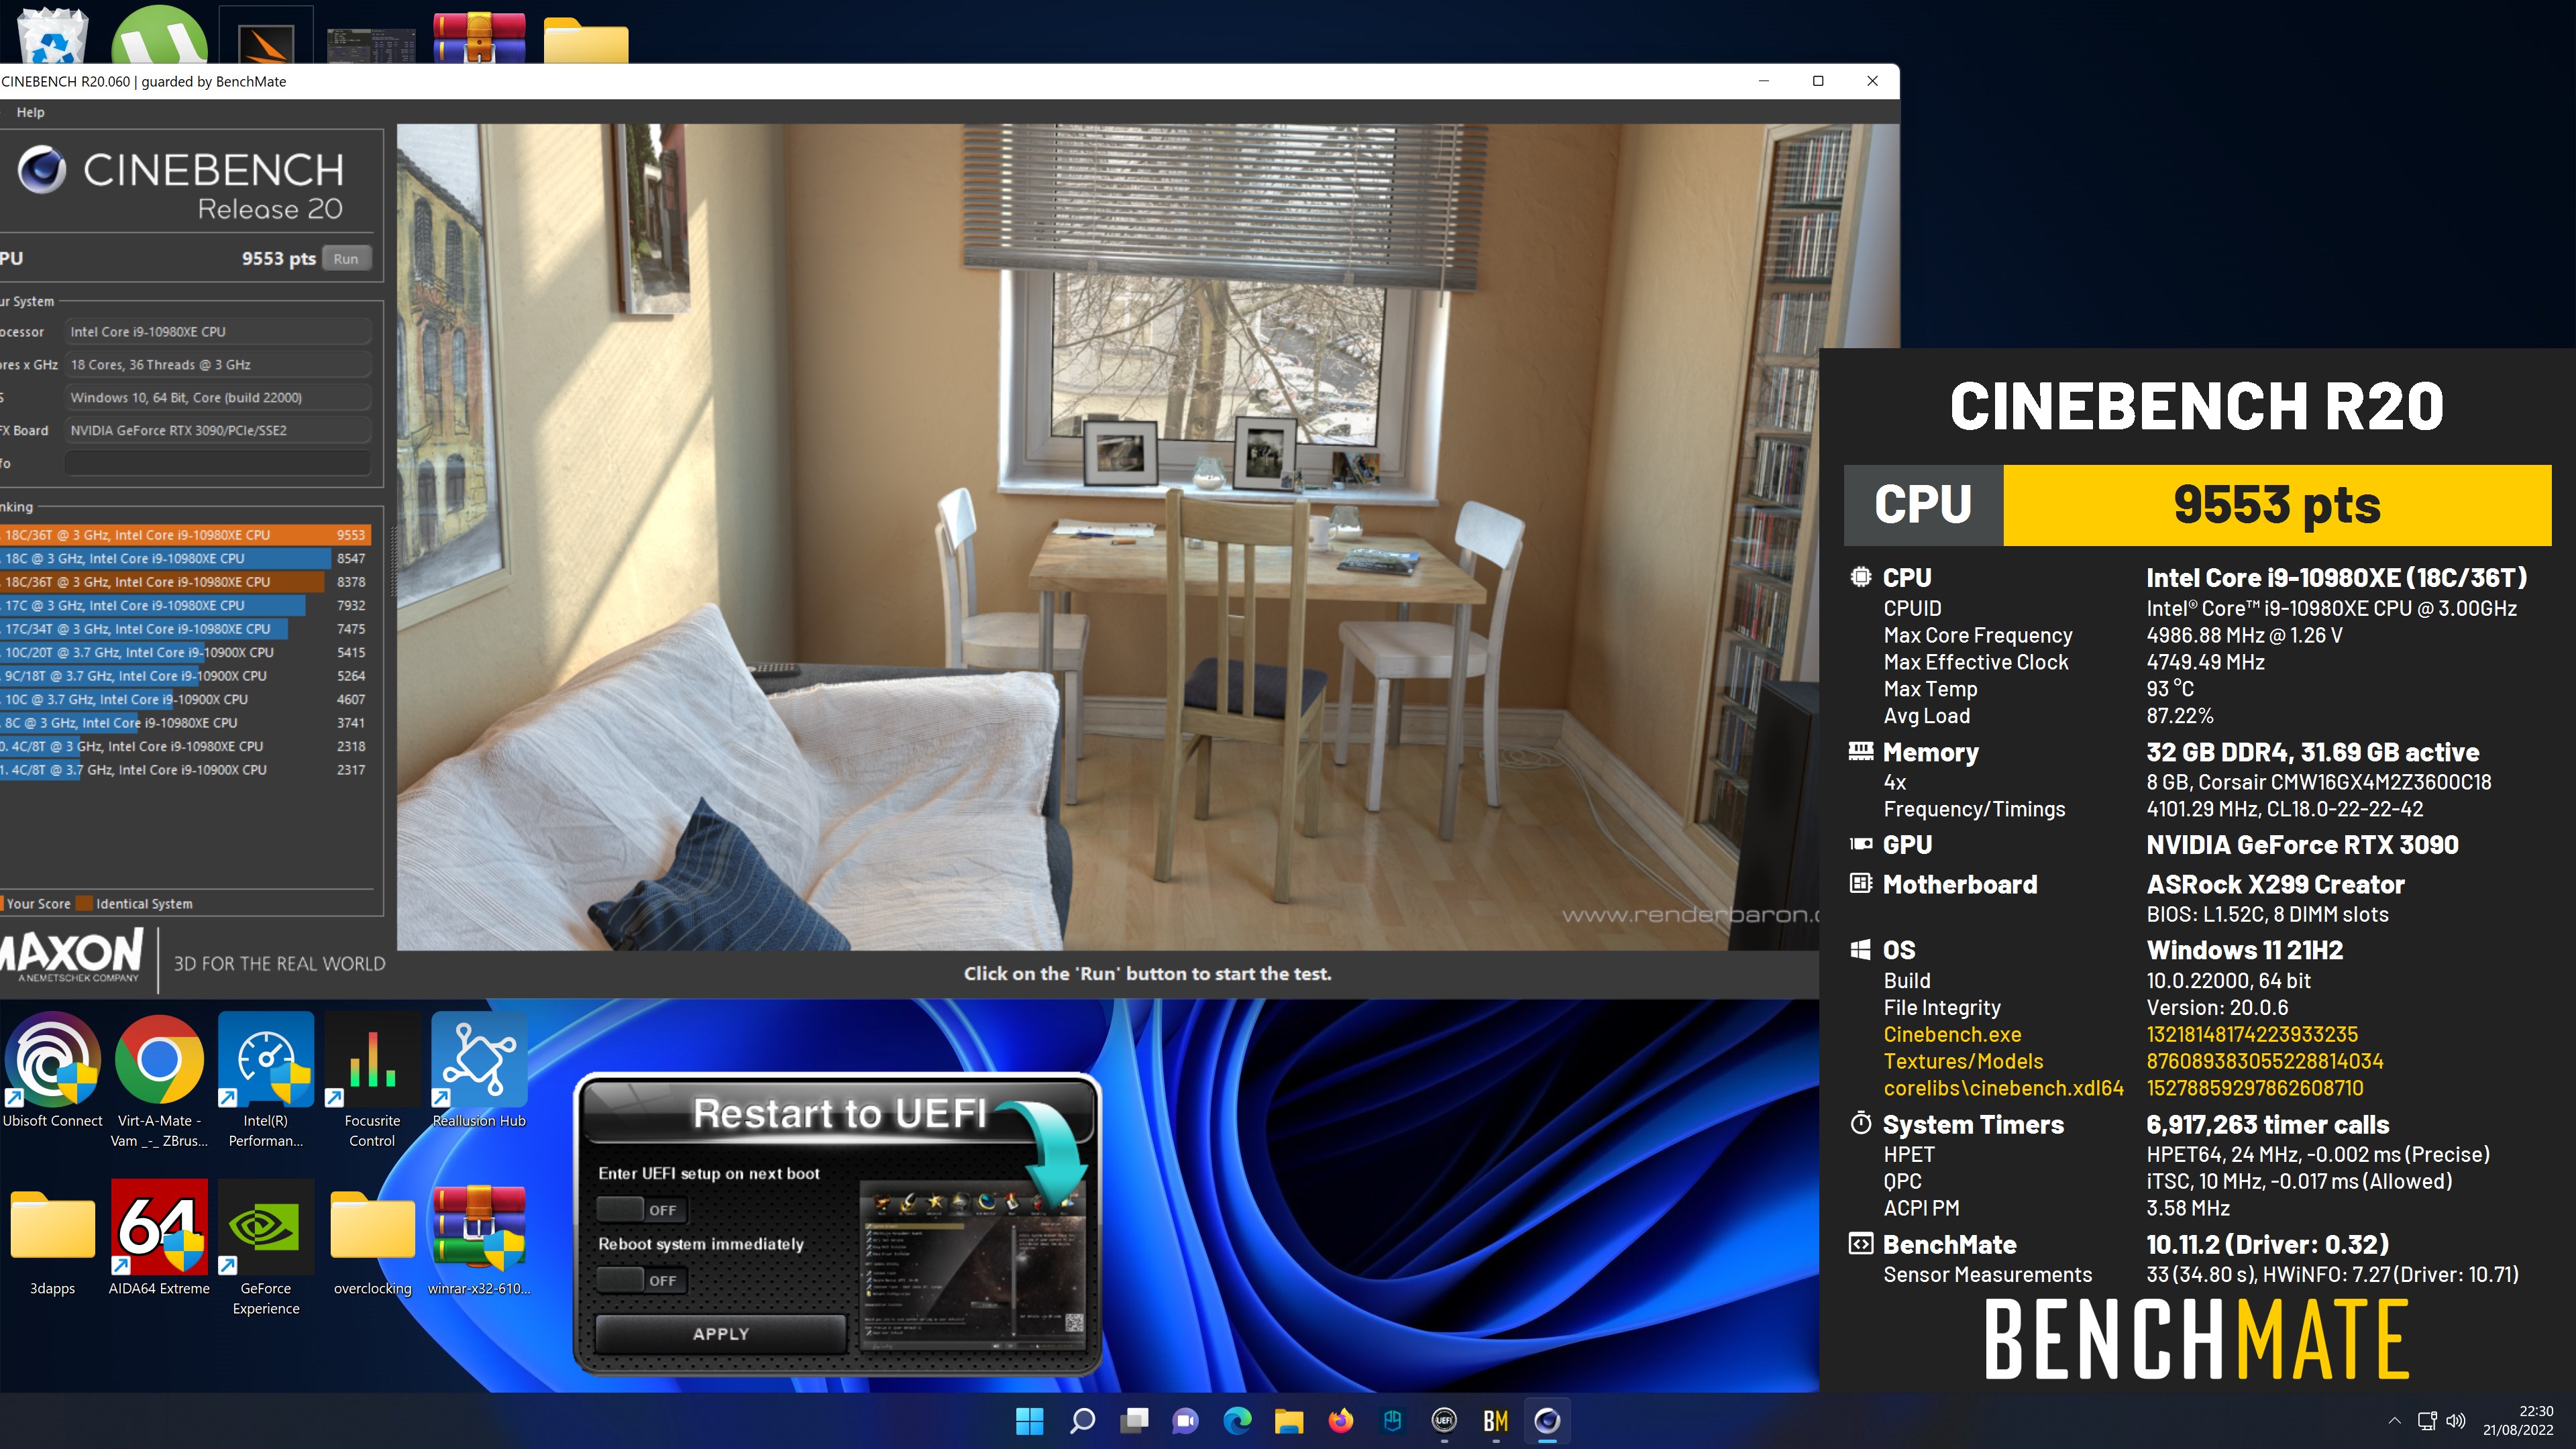Open the orange arrow app icon on desktop

coord(266,36)
